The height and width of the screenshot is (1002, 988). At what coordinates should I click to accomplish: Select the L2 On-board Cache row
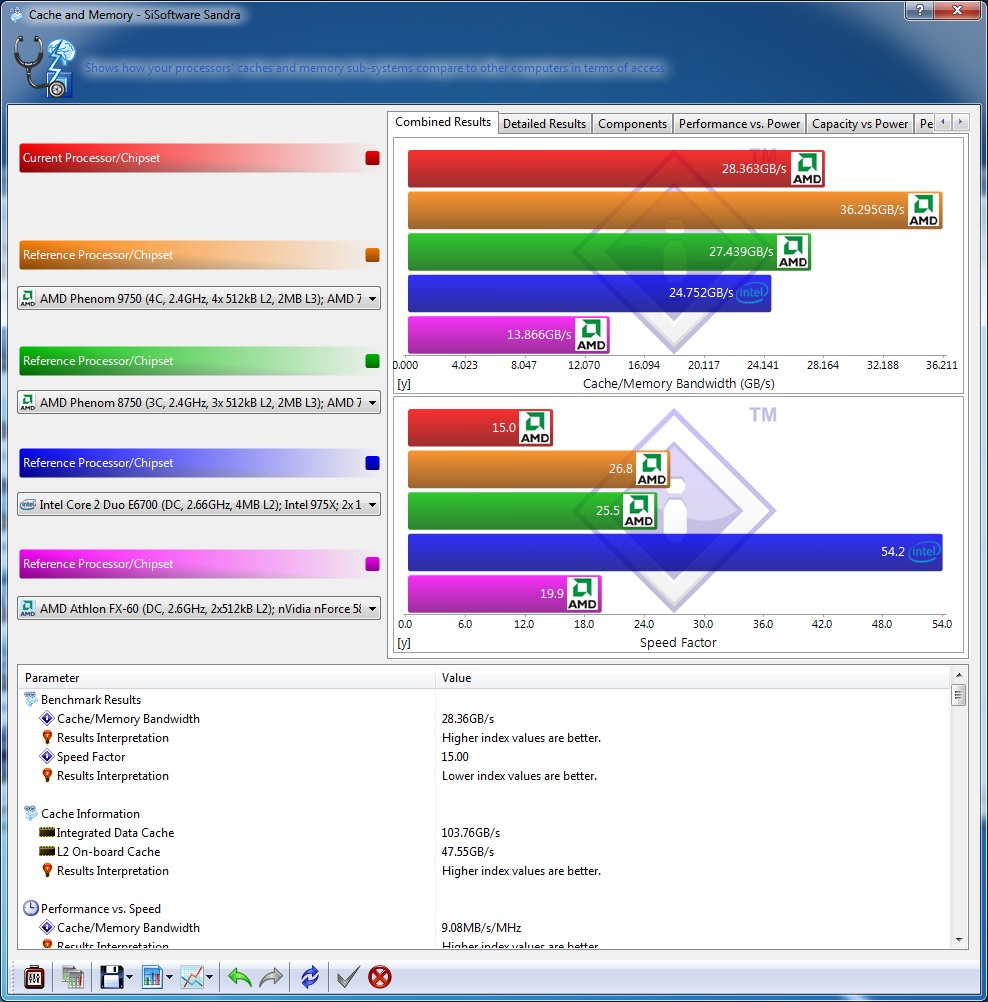[x=484, y=852]
